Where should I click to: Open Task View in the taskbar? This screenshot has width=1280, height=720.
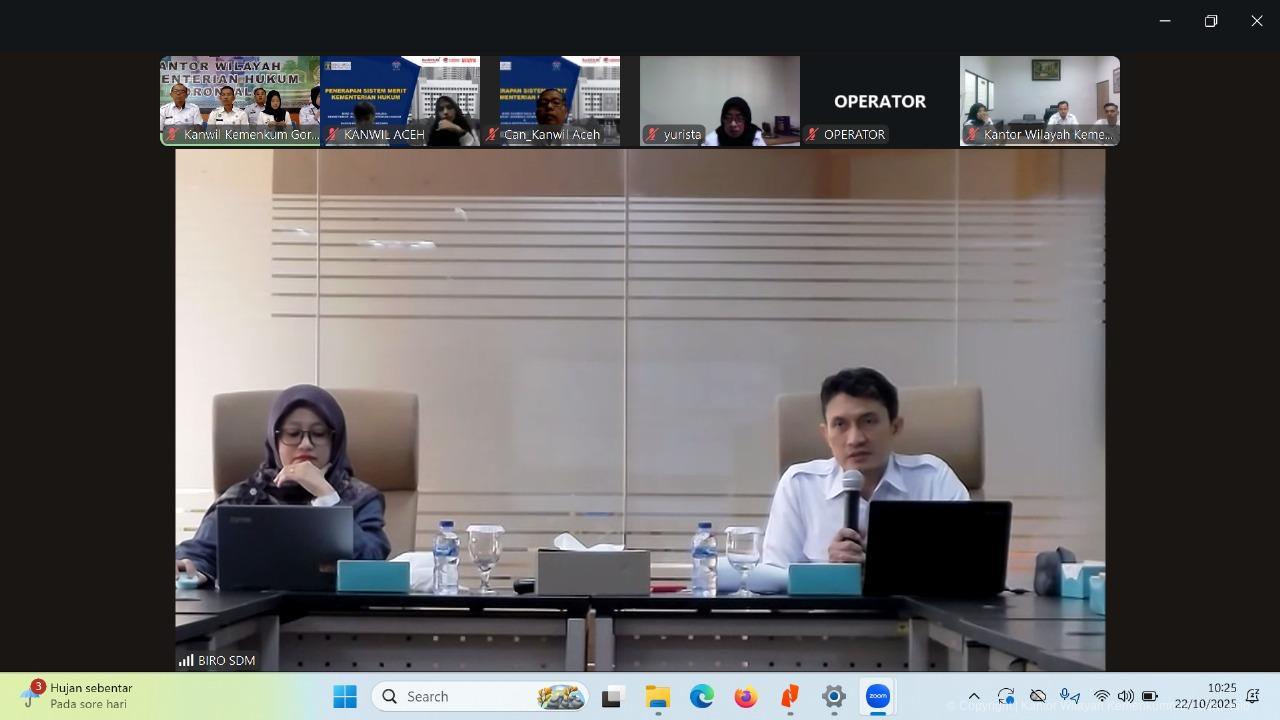612,696
